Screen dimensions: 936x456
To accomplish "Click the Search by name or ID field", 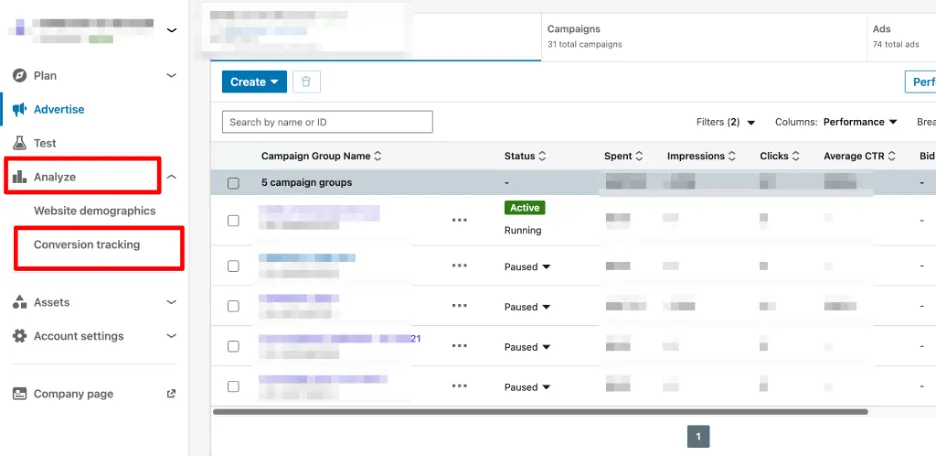I will [x=327, y=122].
